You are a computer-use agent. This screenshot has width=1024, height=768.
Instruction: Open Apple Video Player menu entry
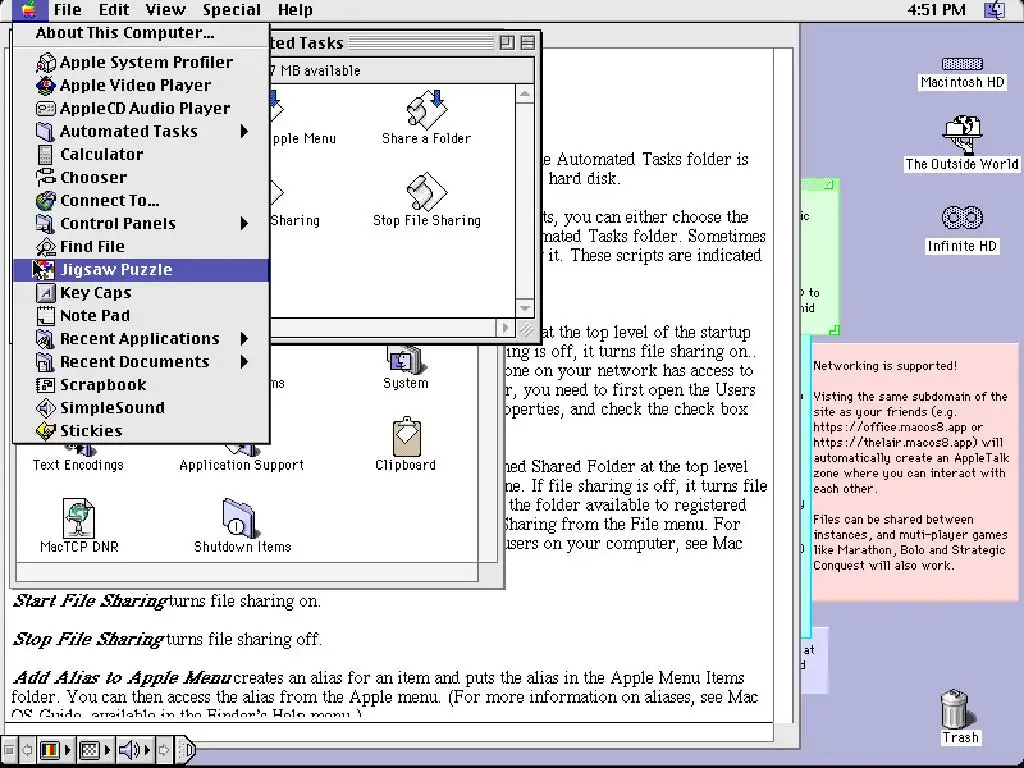pyautogui.click(x=141, y=85)
